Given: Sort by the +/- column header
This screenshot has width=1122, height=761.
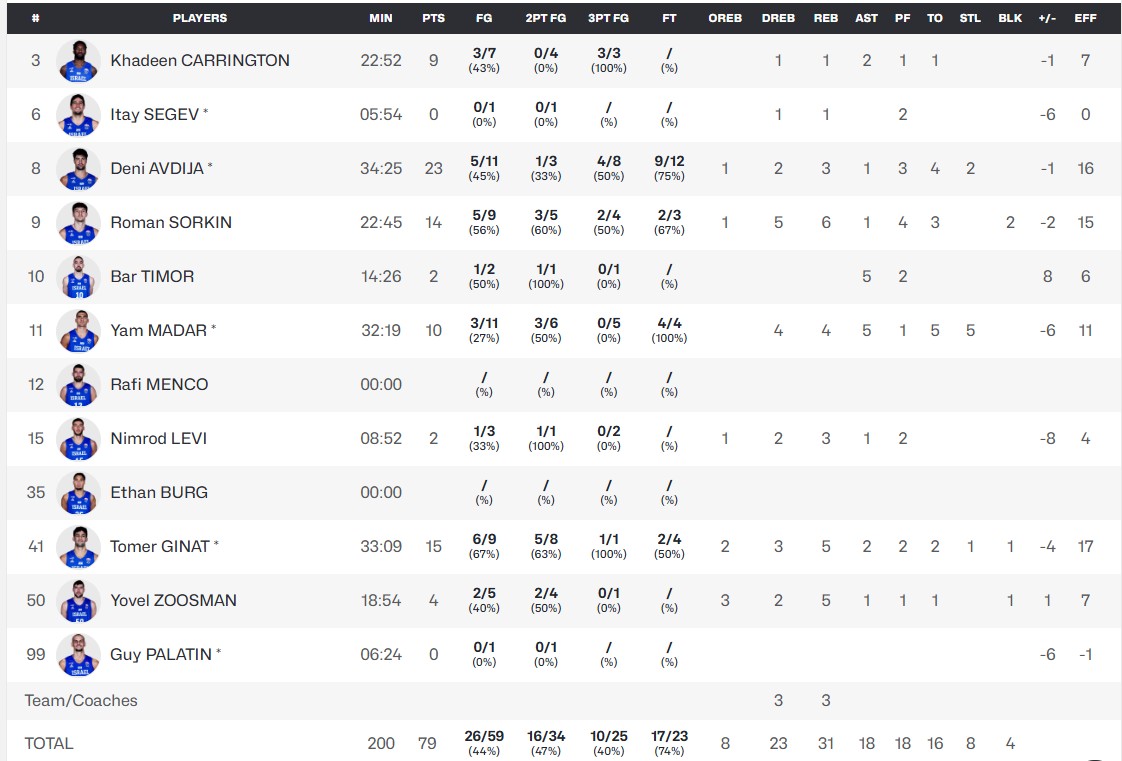Looking at the screenshot, I should [x=1047, y=18].
